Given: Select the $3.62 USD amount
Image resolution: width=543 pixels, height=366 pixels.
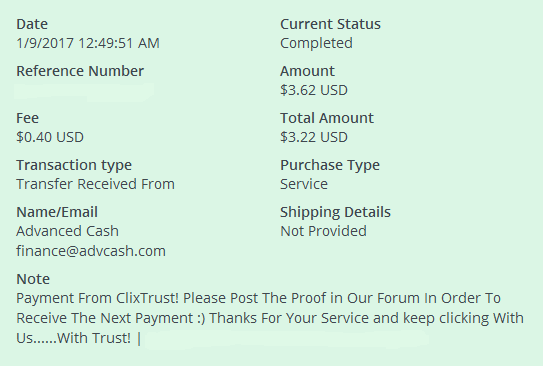Looking at the screenshot, I should pyautogui.click(x=314, y=90).
